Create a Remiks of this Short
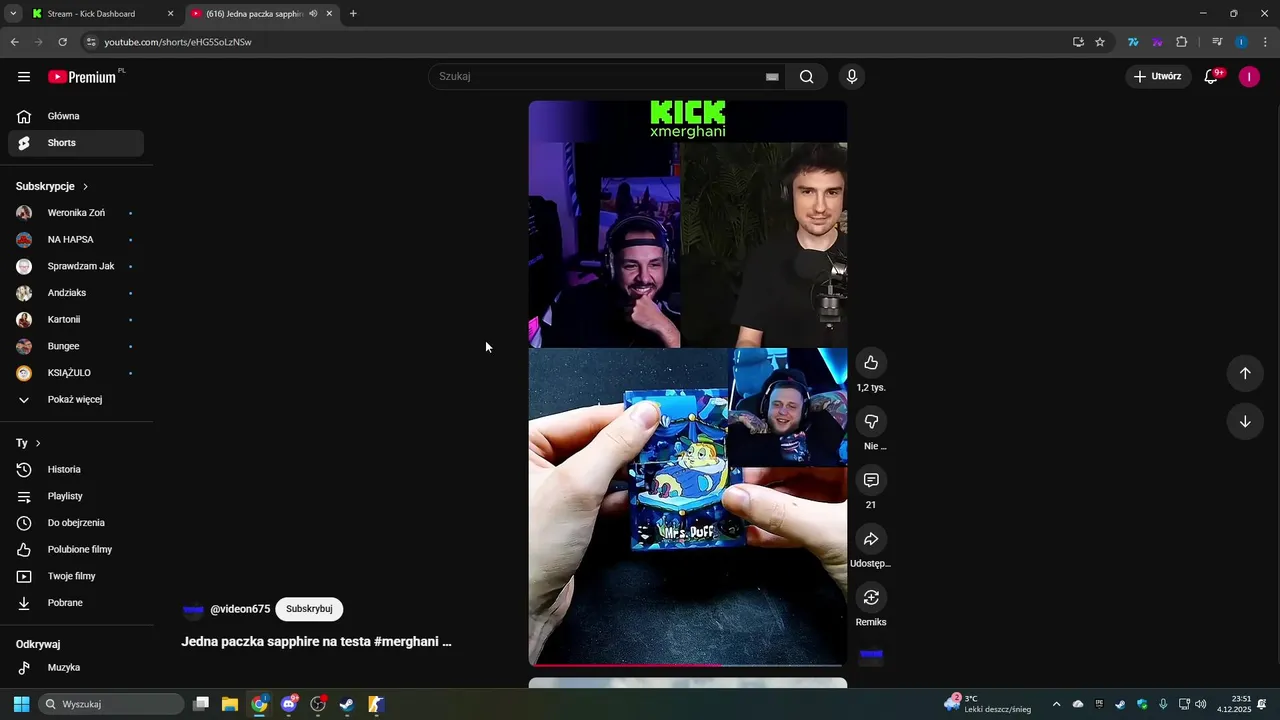 [x=871, y=597]
